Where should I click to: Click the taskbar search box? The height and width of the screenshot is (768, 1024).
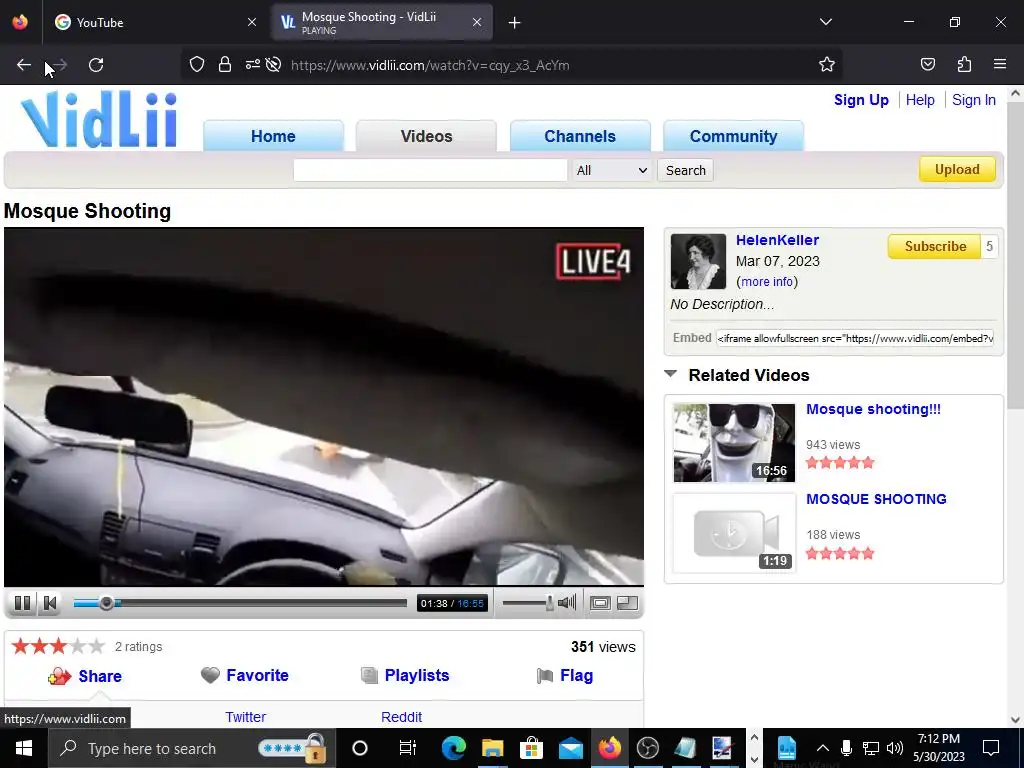[x=191, y=748]
